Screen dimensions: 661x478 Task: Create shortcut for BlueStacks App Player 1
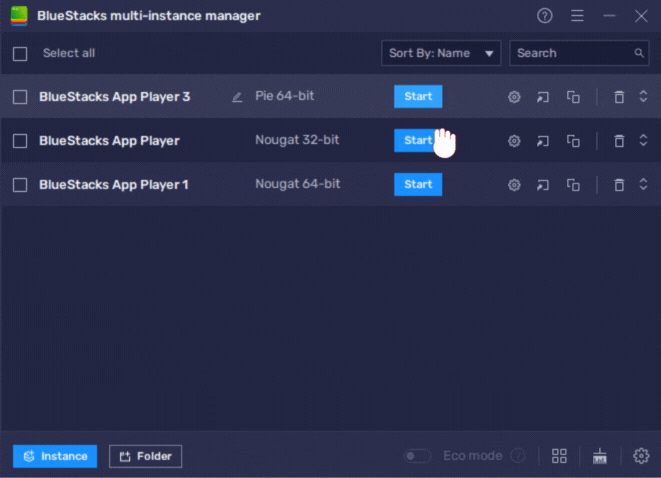pos(543,185)
